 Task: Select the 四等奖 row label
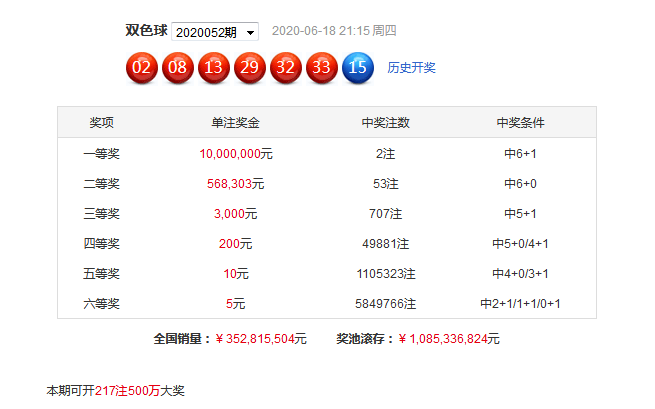pyautogui.click(x=102, y=244)
